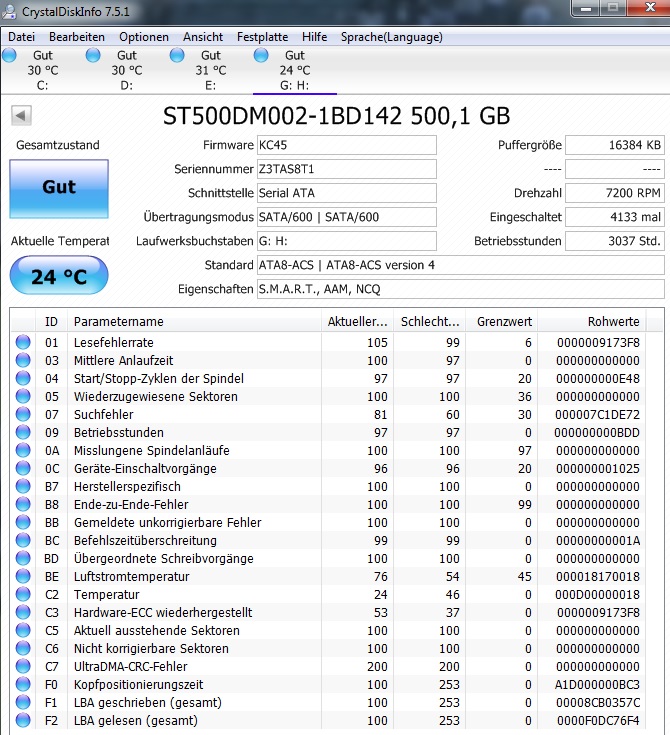Switch to the D: drive tab label

tap(127, 86)
